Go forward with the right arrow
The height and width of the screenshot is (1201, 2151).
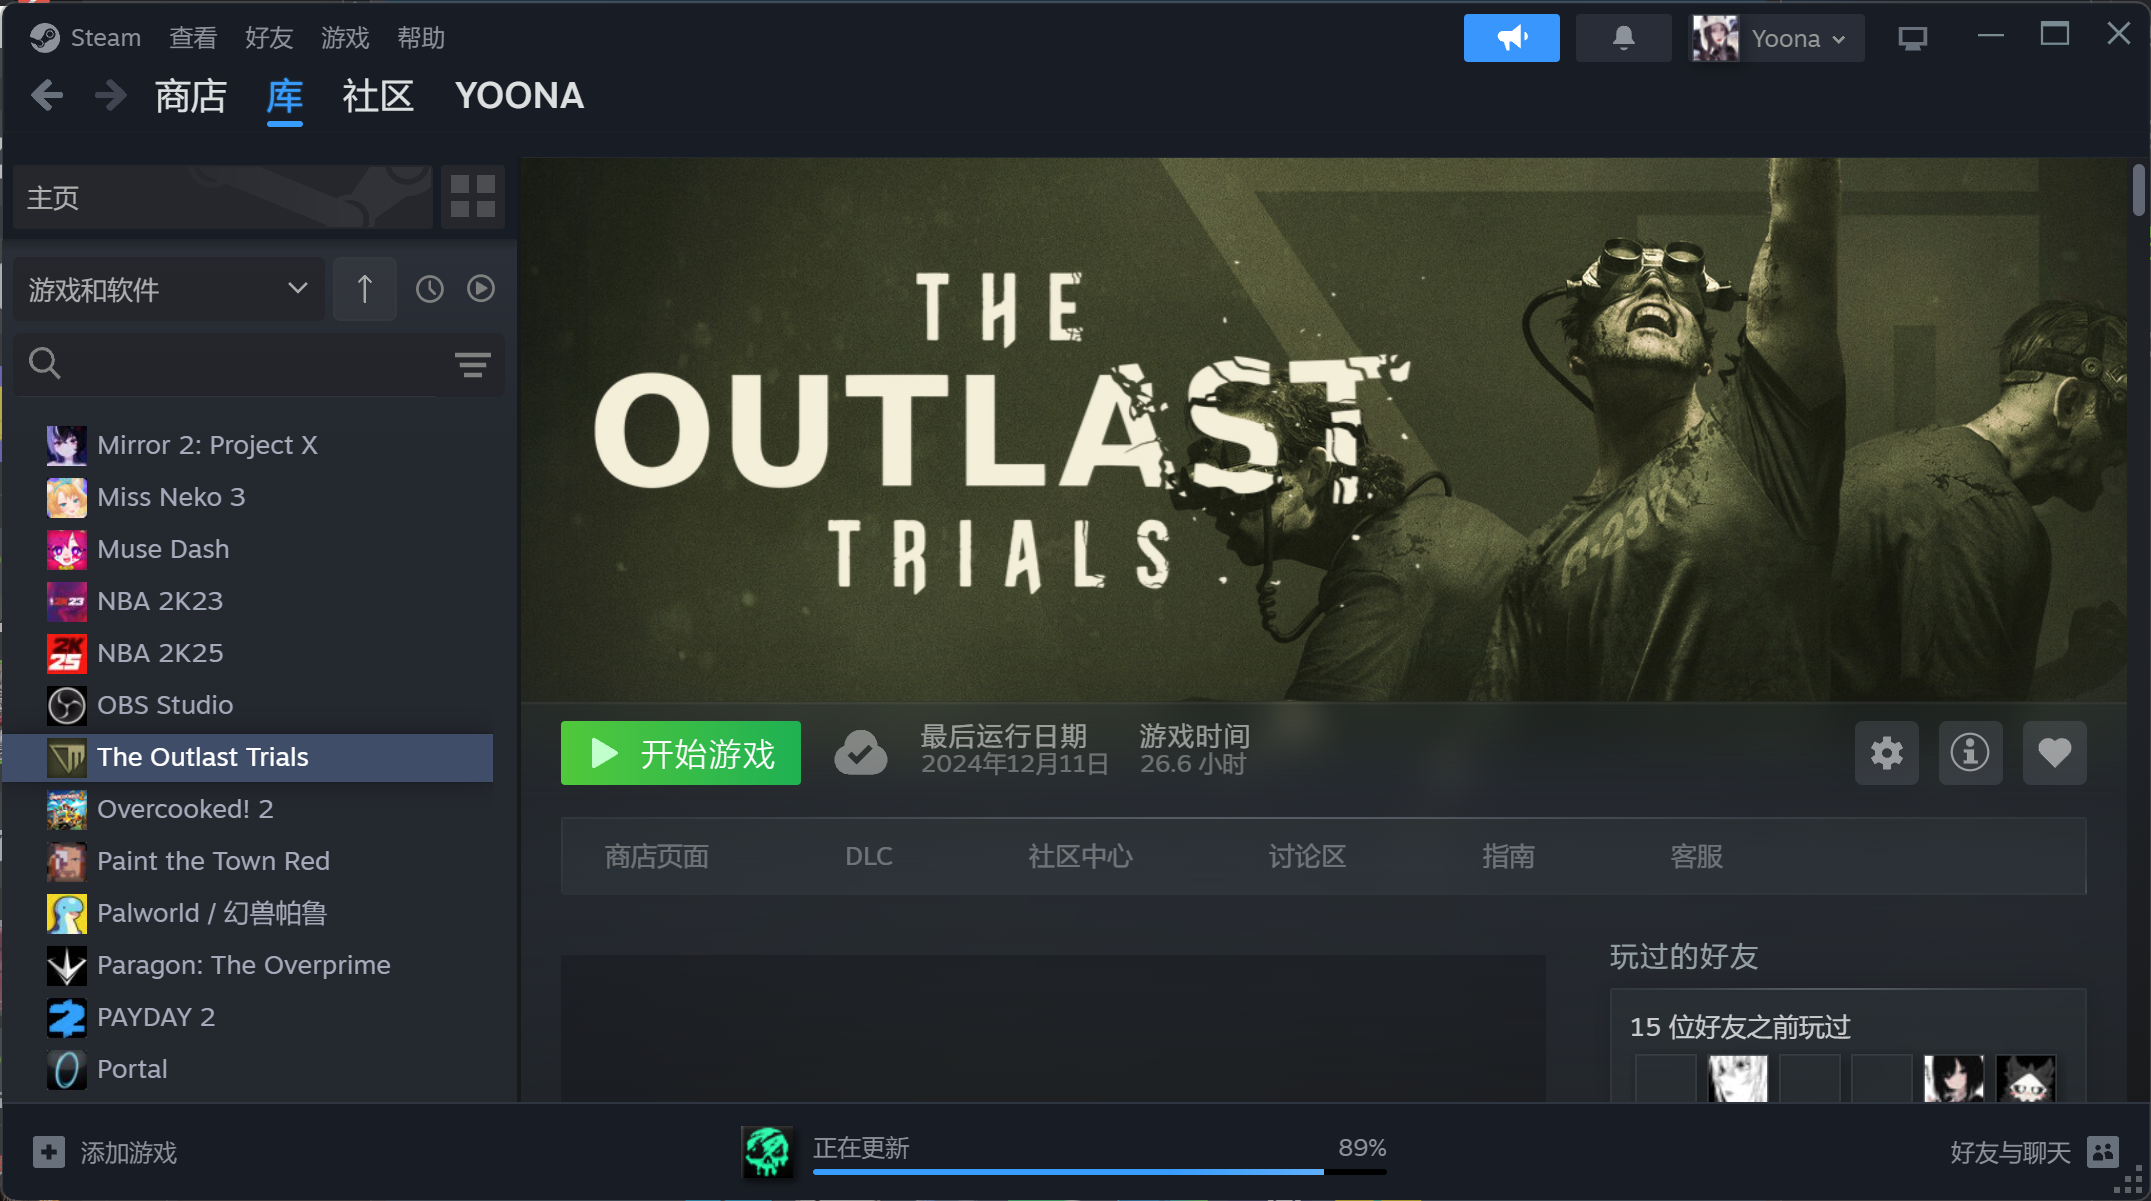point(110,96)
